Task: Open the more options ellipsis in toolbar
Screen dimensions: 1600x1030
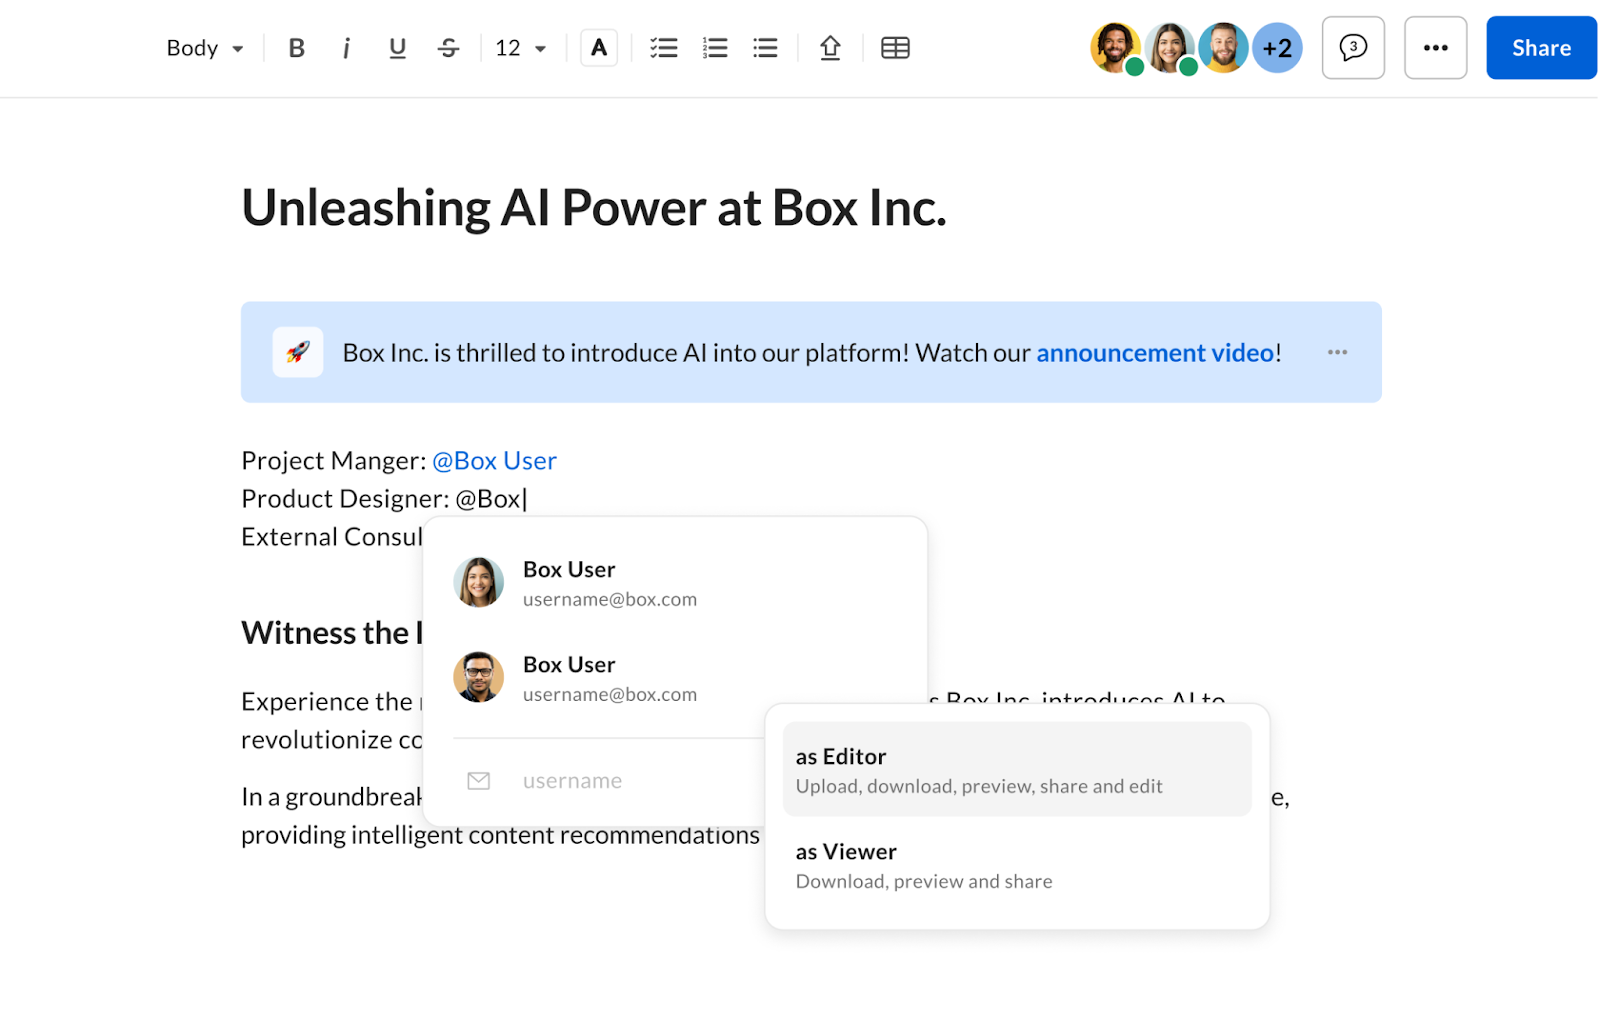Action: (1435, 48)
